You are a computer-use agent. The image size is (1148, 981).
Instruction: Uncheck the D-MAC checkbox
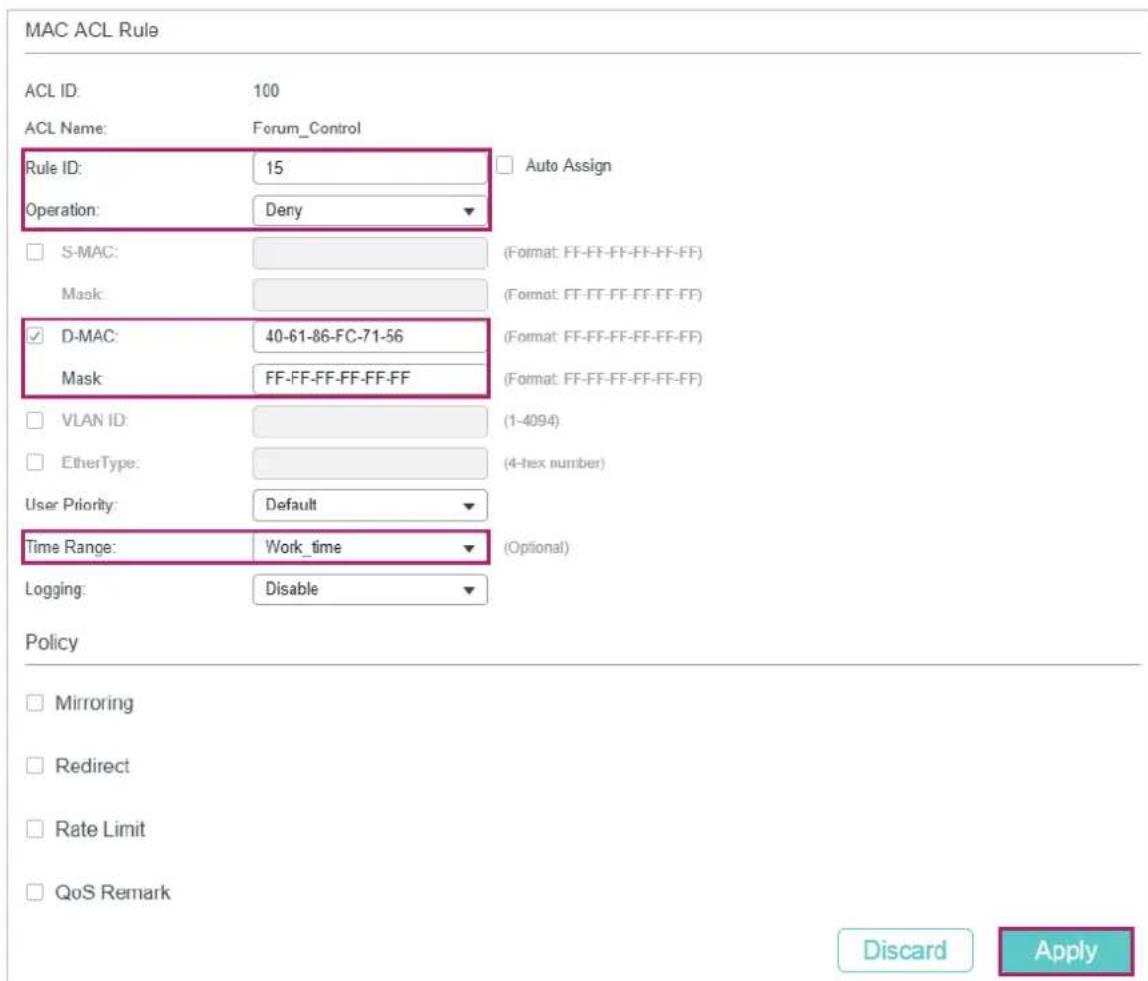pos(34,336)
